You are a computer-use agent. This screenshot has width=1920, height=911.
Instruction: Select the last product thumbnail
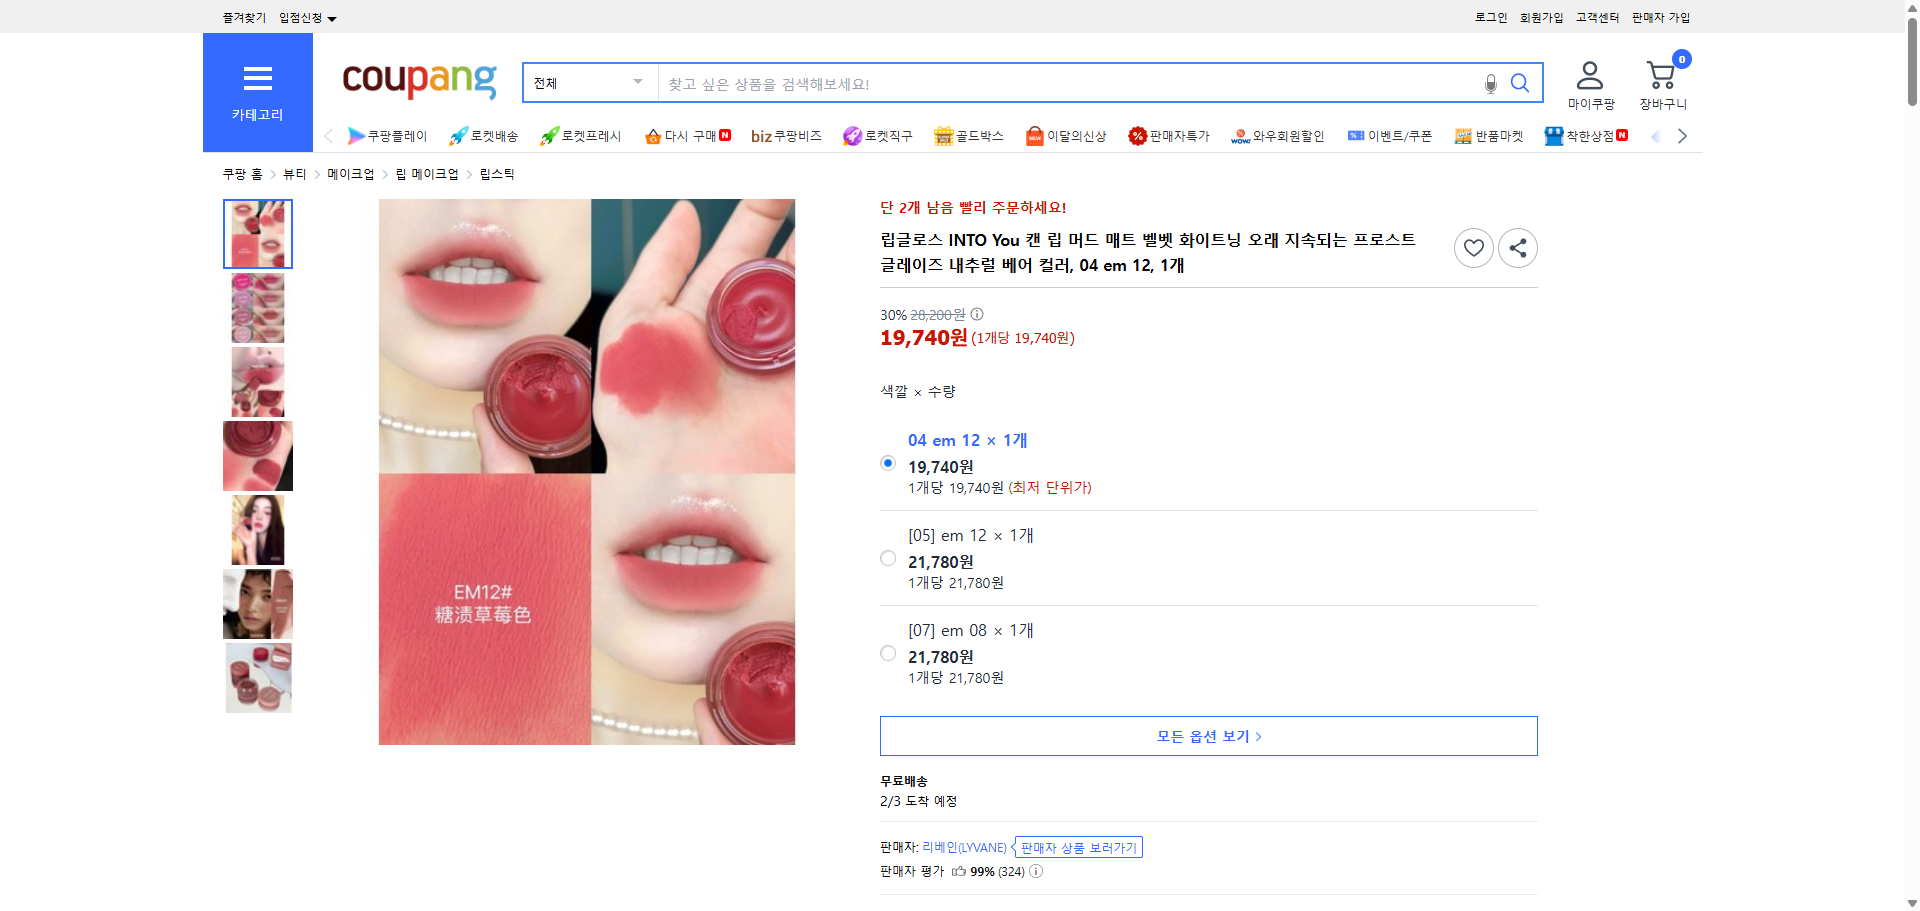(x=257, y=678)
